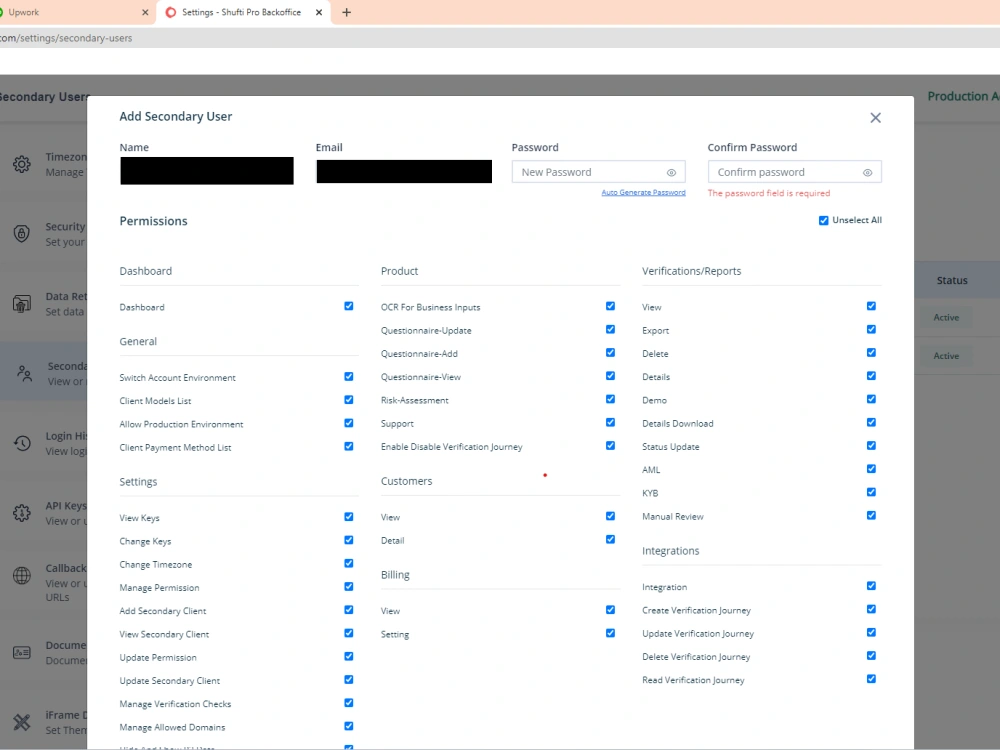Uncheck the AML checkbox
The height and width of the screenshot is (750, 1000).
[871, 469]
